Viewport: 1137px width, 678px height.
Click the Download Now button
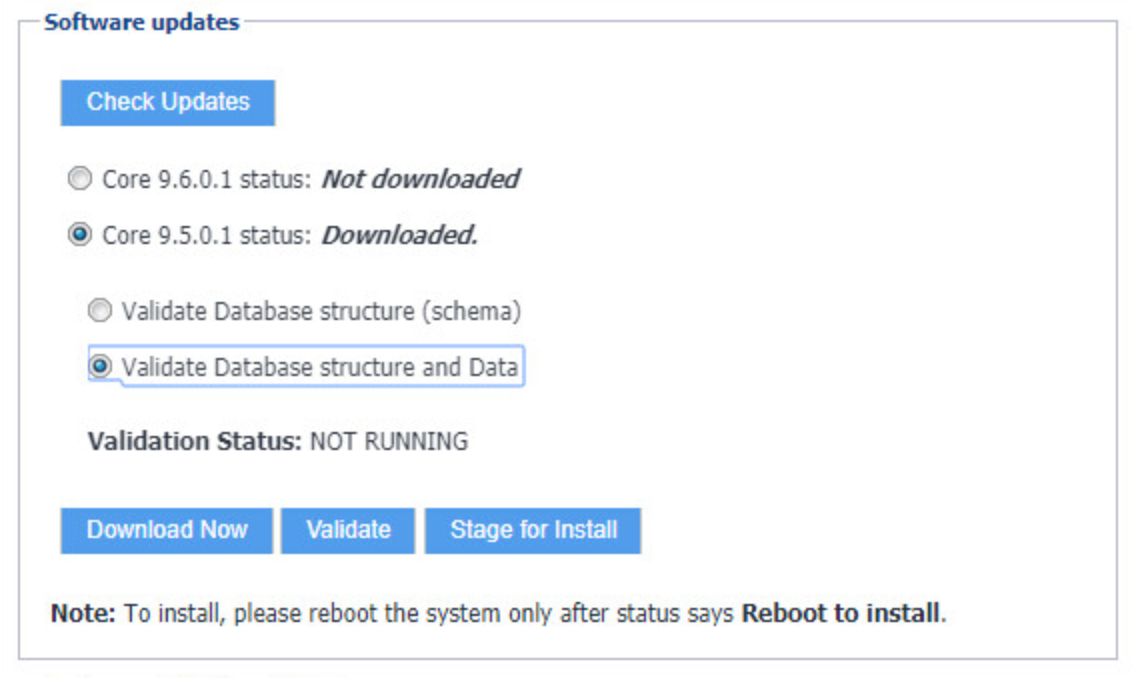click(167, 530)
